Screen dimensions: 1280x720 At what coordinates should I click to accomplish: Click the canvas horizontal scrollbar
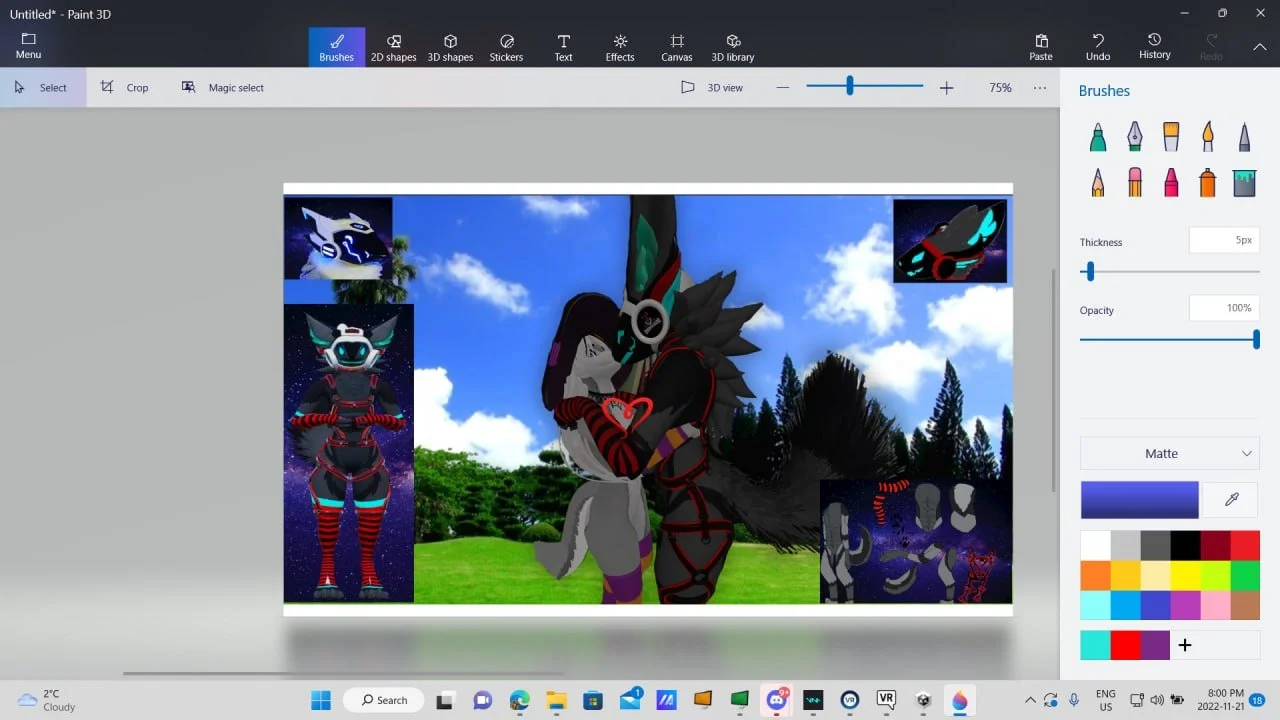[343, 673]
